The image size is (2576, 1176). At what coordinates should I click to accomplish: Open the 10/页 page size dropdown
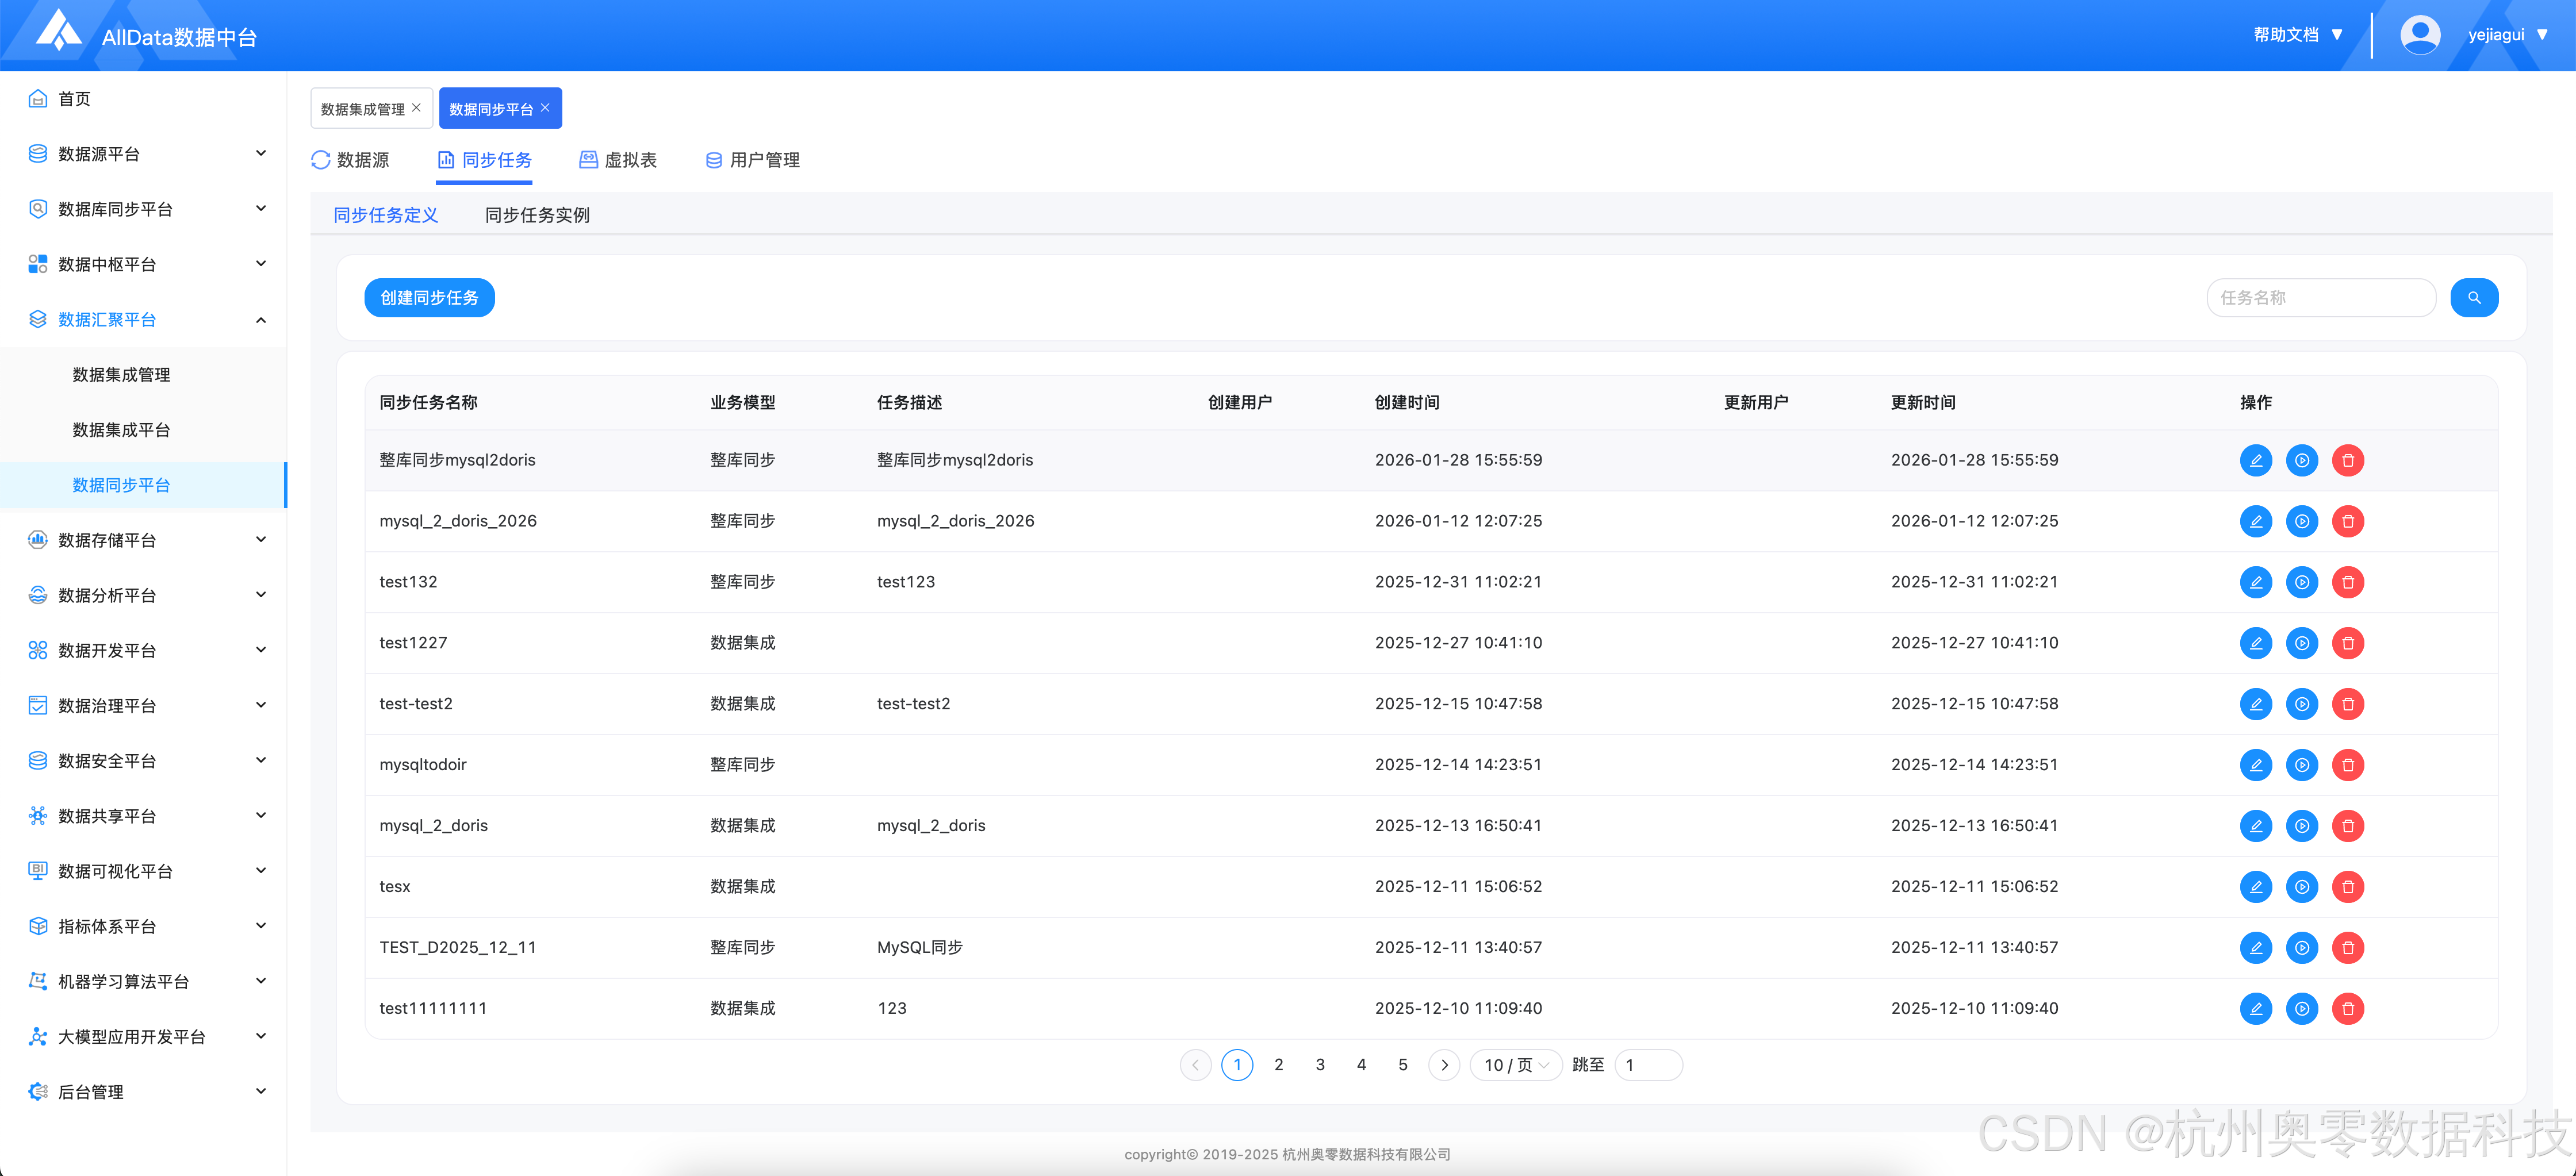(1515, 1065)
